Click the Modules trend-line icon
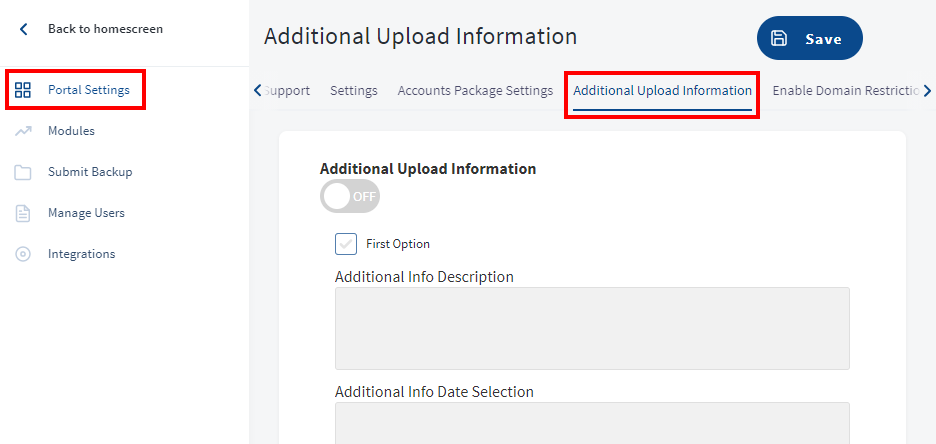 point(23,131)
